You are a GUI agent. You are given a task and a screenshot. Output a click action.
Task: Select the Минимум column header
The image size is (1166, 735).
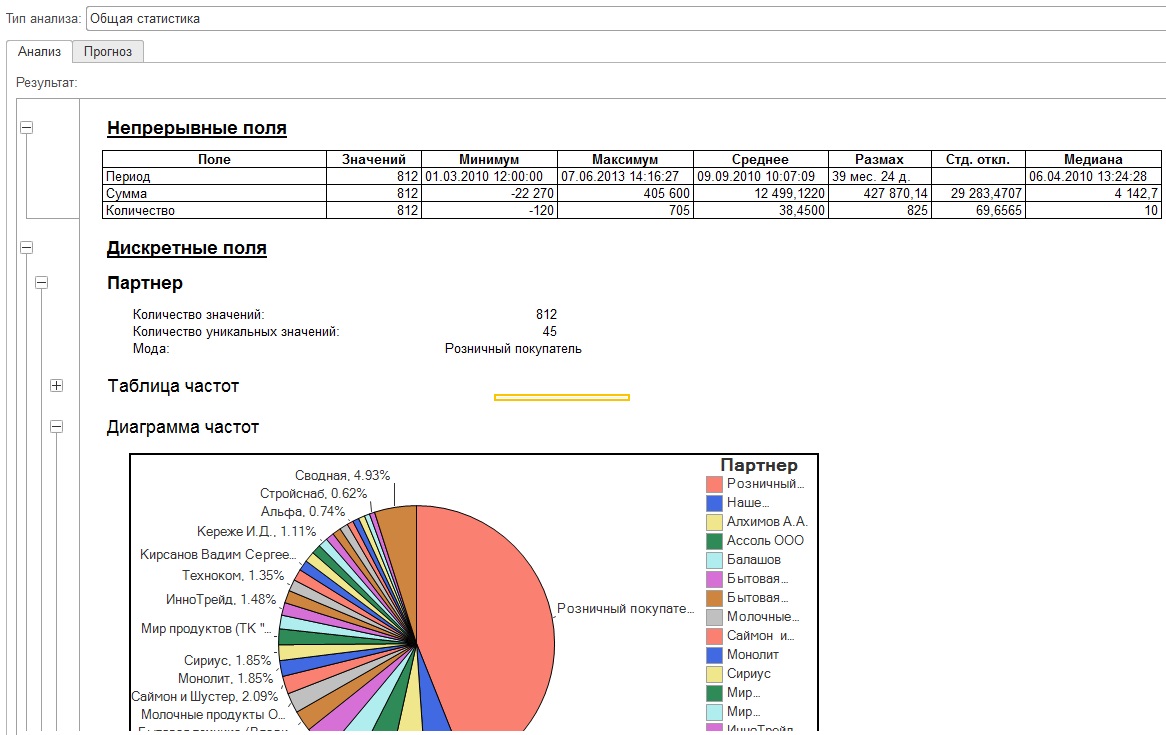(489, 159)
